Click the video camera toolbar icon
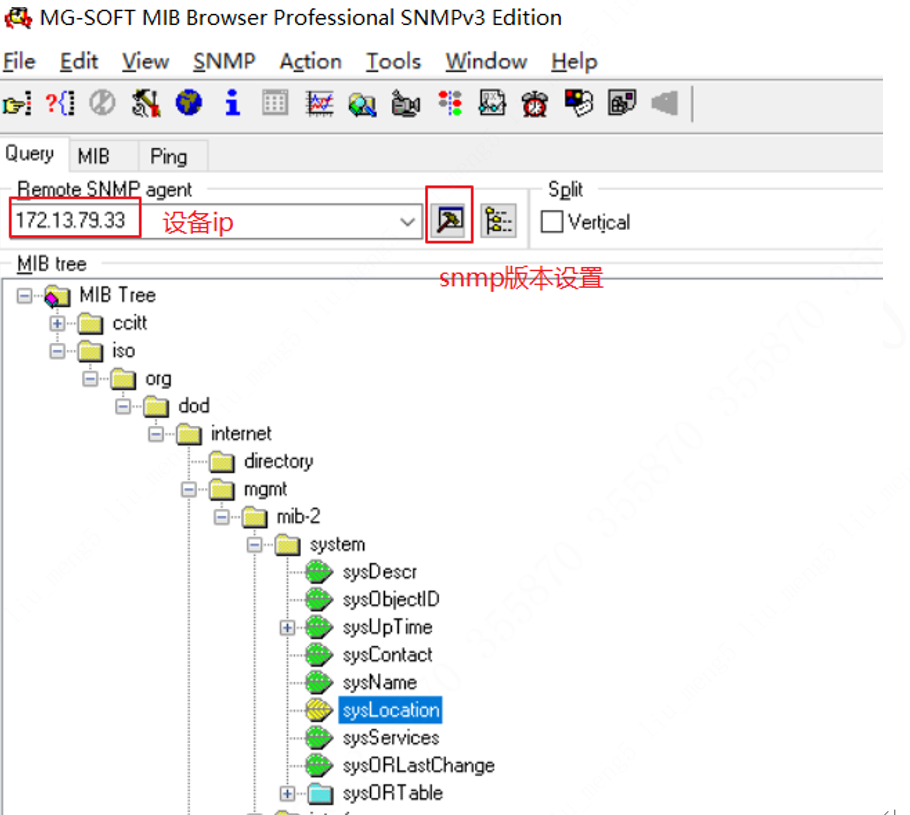Viewport: 910px width, 815px height. pos(405,104)
